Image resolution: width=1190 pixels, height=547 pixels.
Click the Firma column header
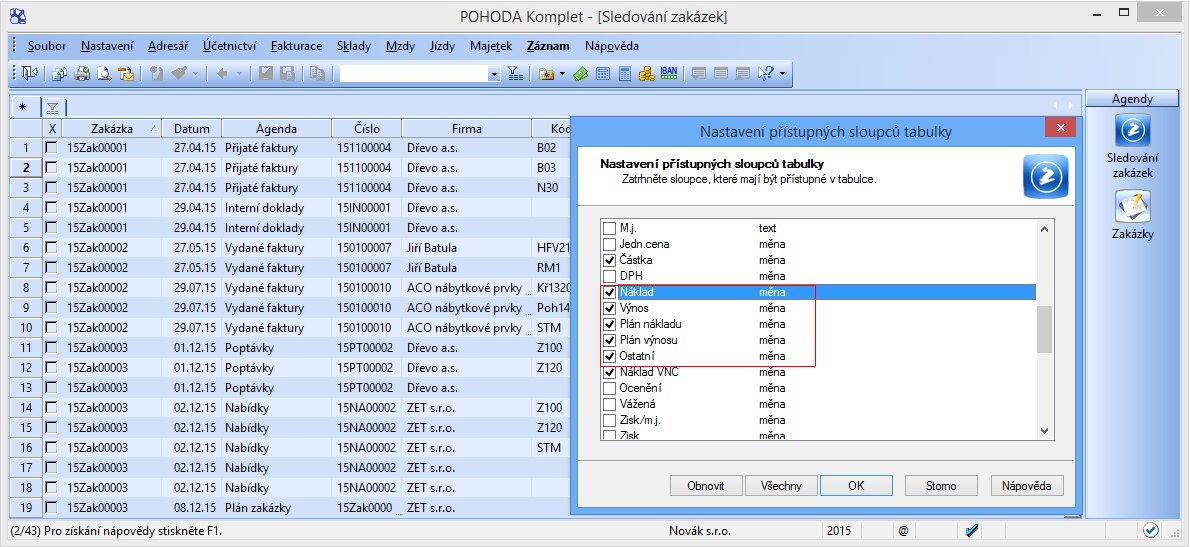[x=466, y=128]
